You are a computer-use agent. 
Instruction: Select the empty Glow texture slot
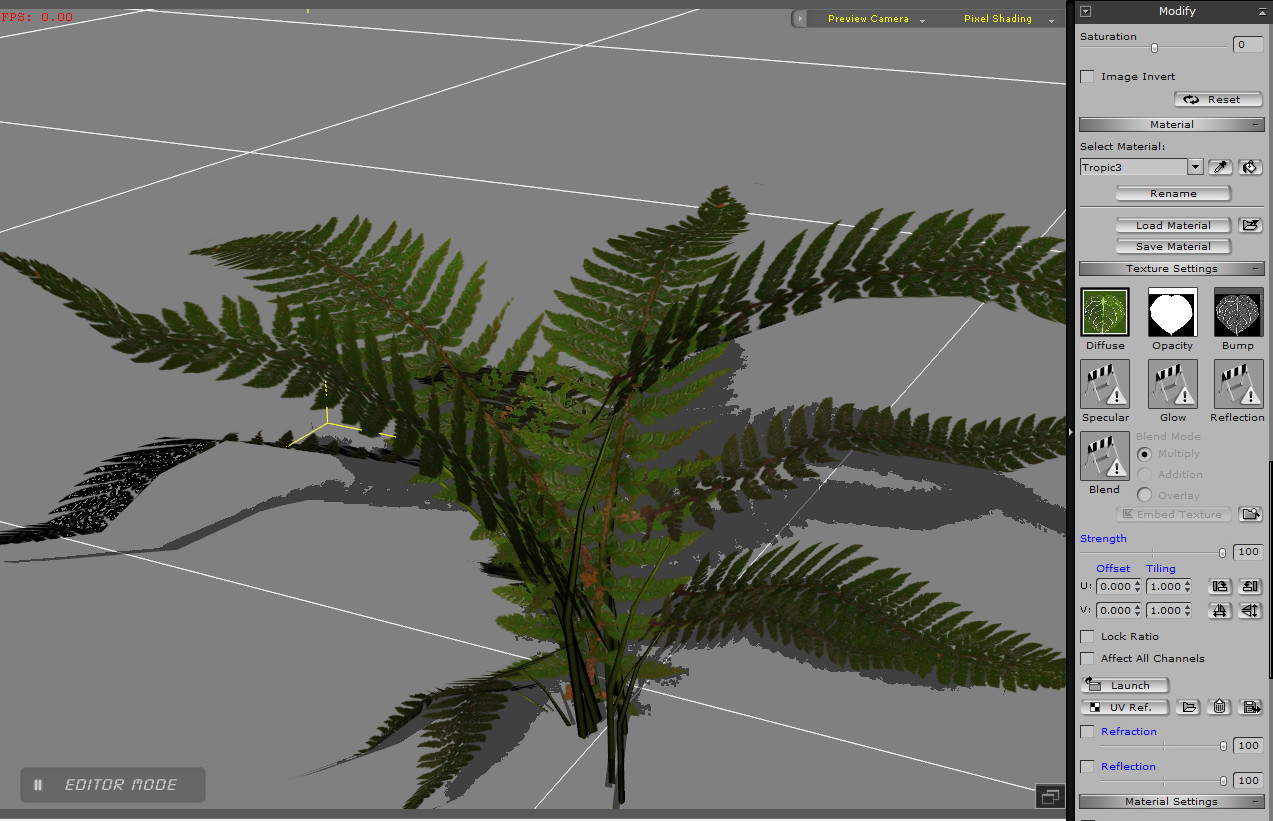pos(1172,385)
